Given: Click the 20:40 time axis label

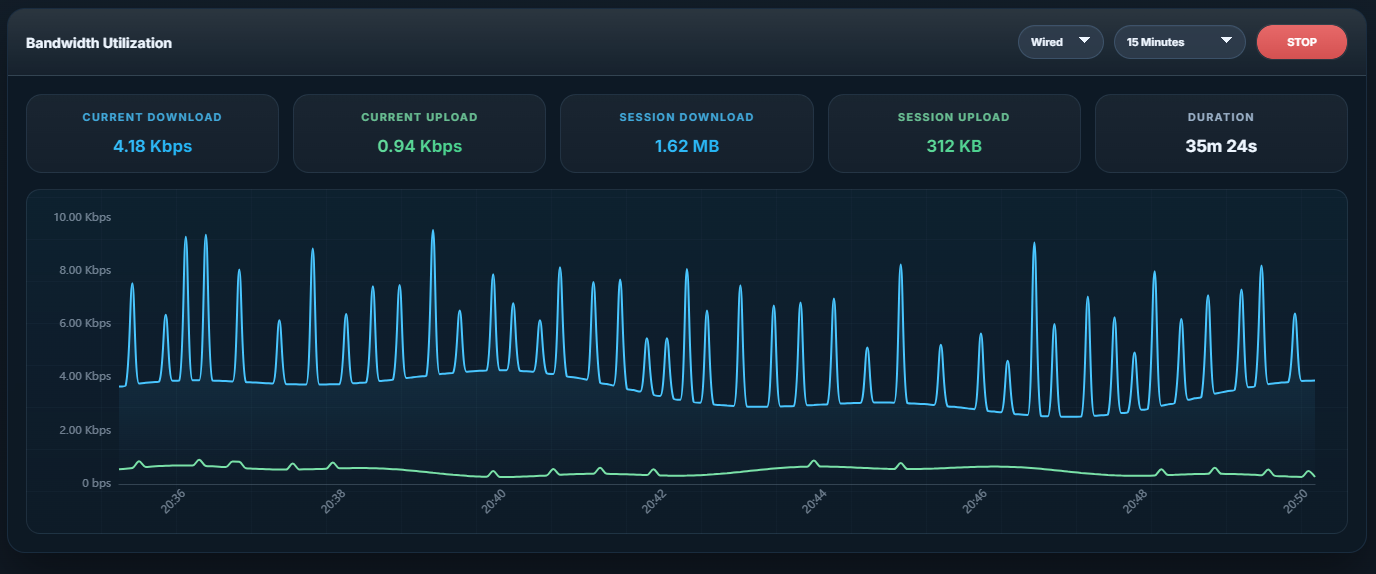Looking at the screenshot, I should (493, 501).
